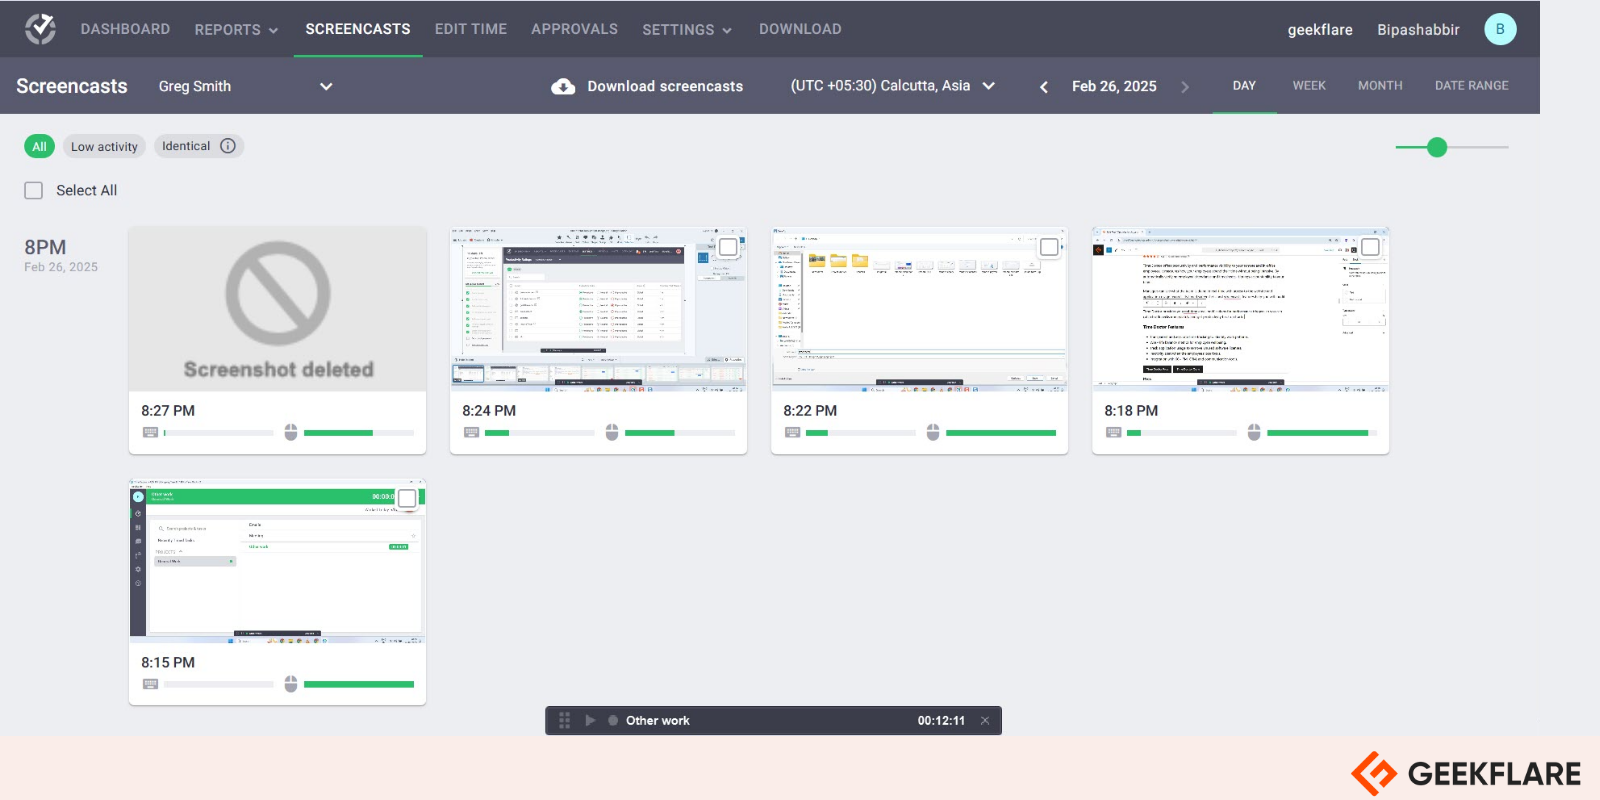Check the Select All checkbox
The height and width of the screenshot is (800, 1600).
(x=34, y=190)
